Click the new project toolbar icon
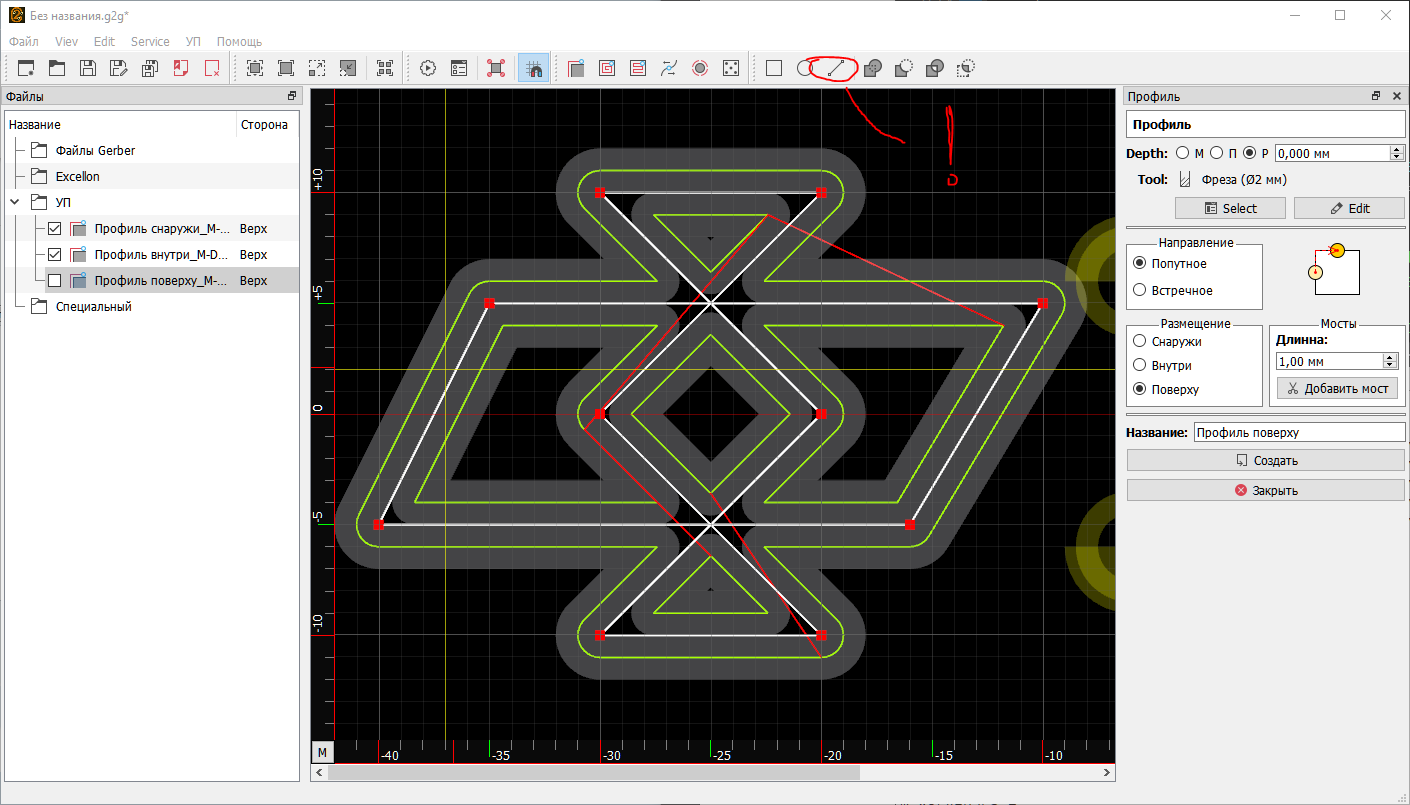This screenshot has width=1410, height=805. pos(26,68)
